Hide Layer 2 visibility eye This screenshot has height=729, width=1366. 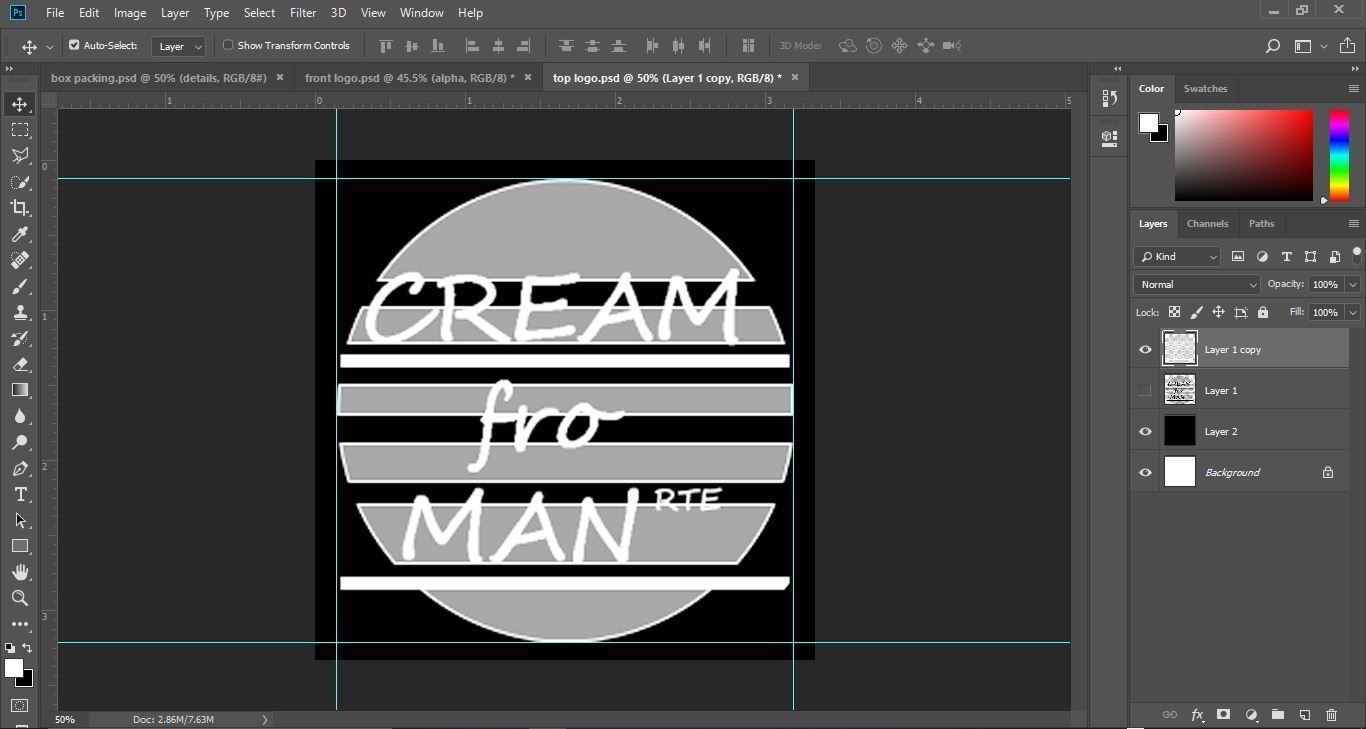(x=1146, y=431)
